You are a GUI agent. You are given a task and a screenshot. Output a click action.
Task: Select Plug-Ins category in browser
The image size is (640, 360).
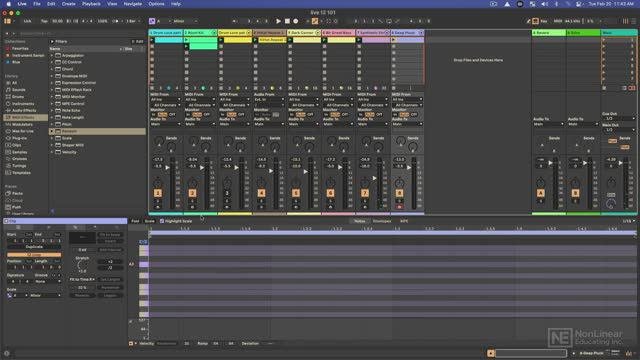(x=19, y=138)
